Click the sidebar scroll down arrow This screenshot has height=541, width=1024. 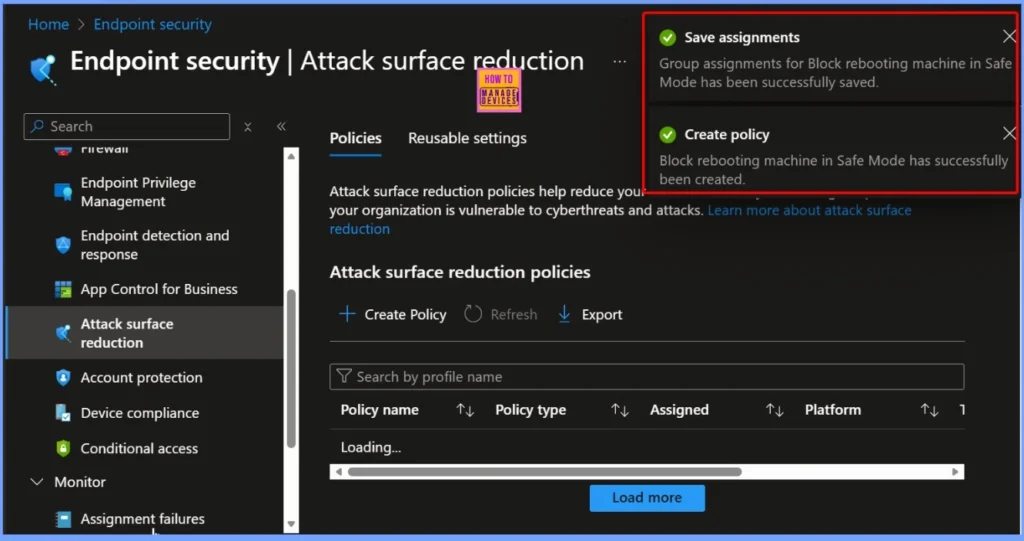point(291,524)
